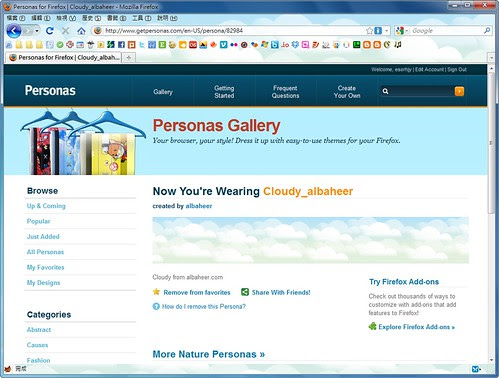This screenshot has width=499, height=378.
Task: Select the Abstract category
Action: point(39,329)
